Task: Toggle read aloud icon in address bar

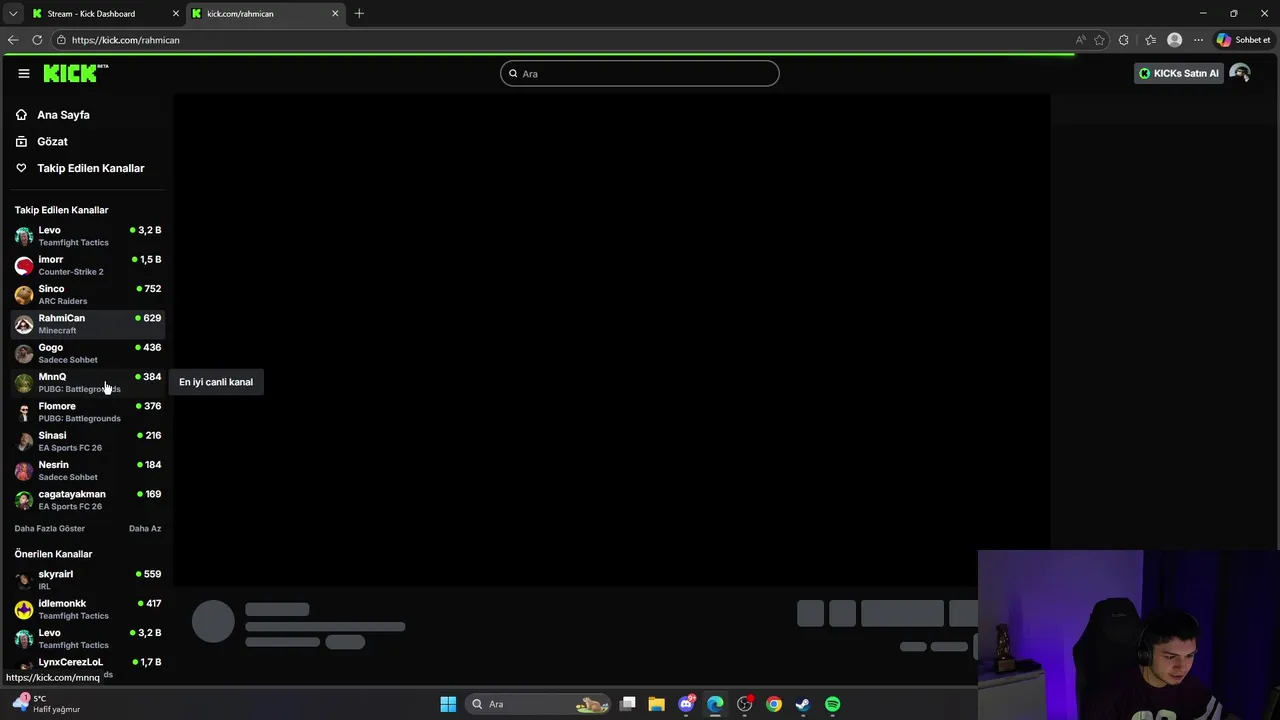Action: (x=1081, y=40)
